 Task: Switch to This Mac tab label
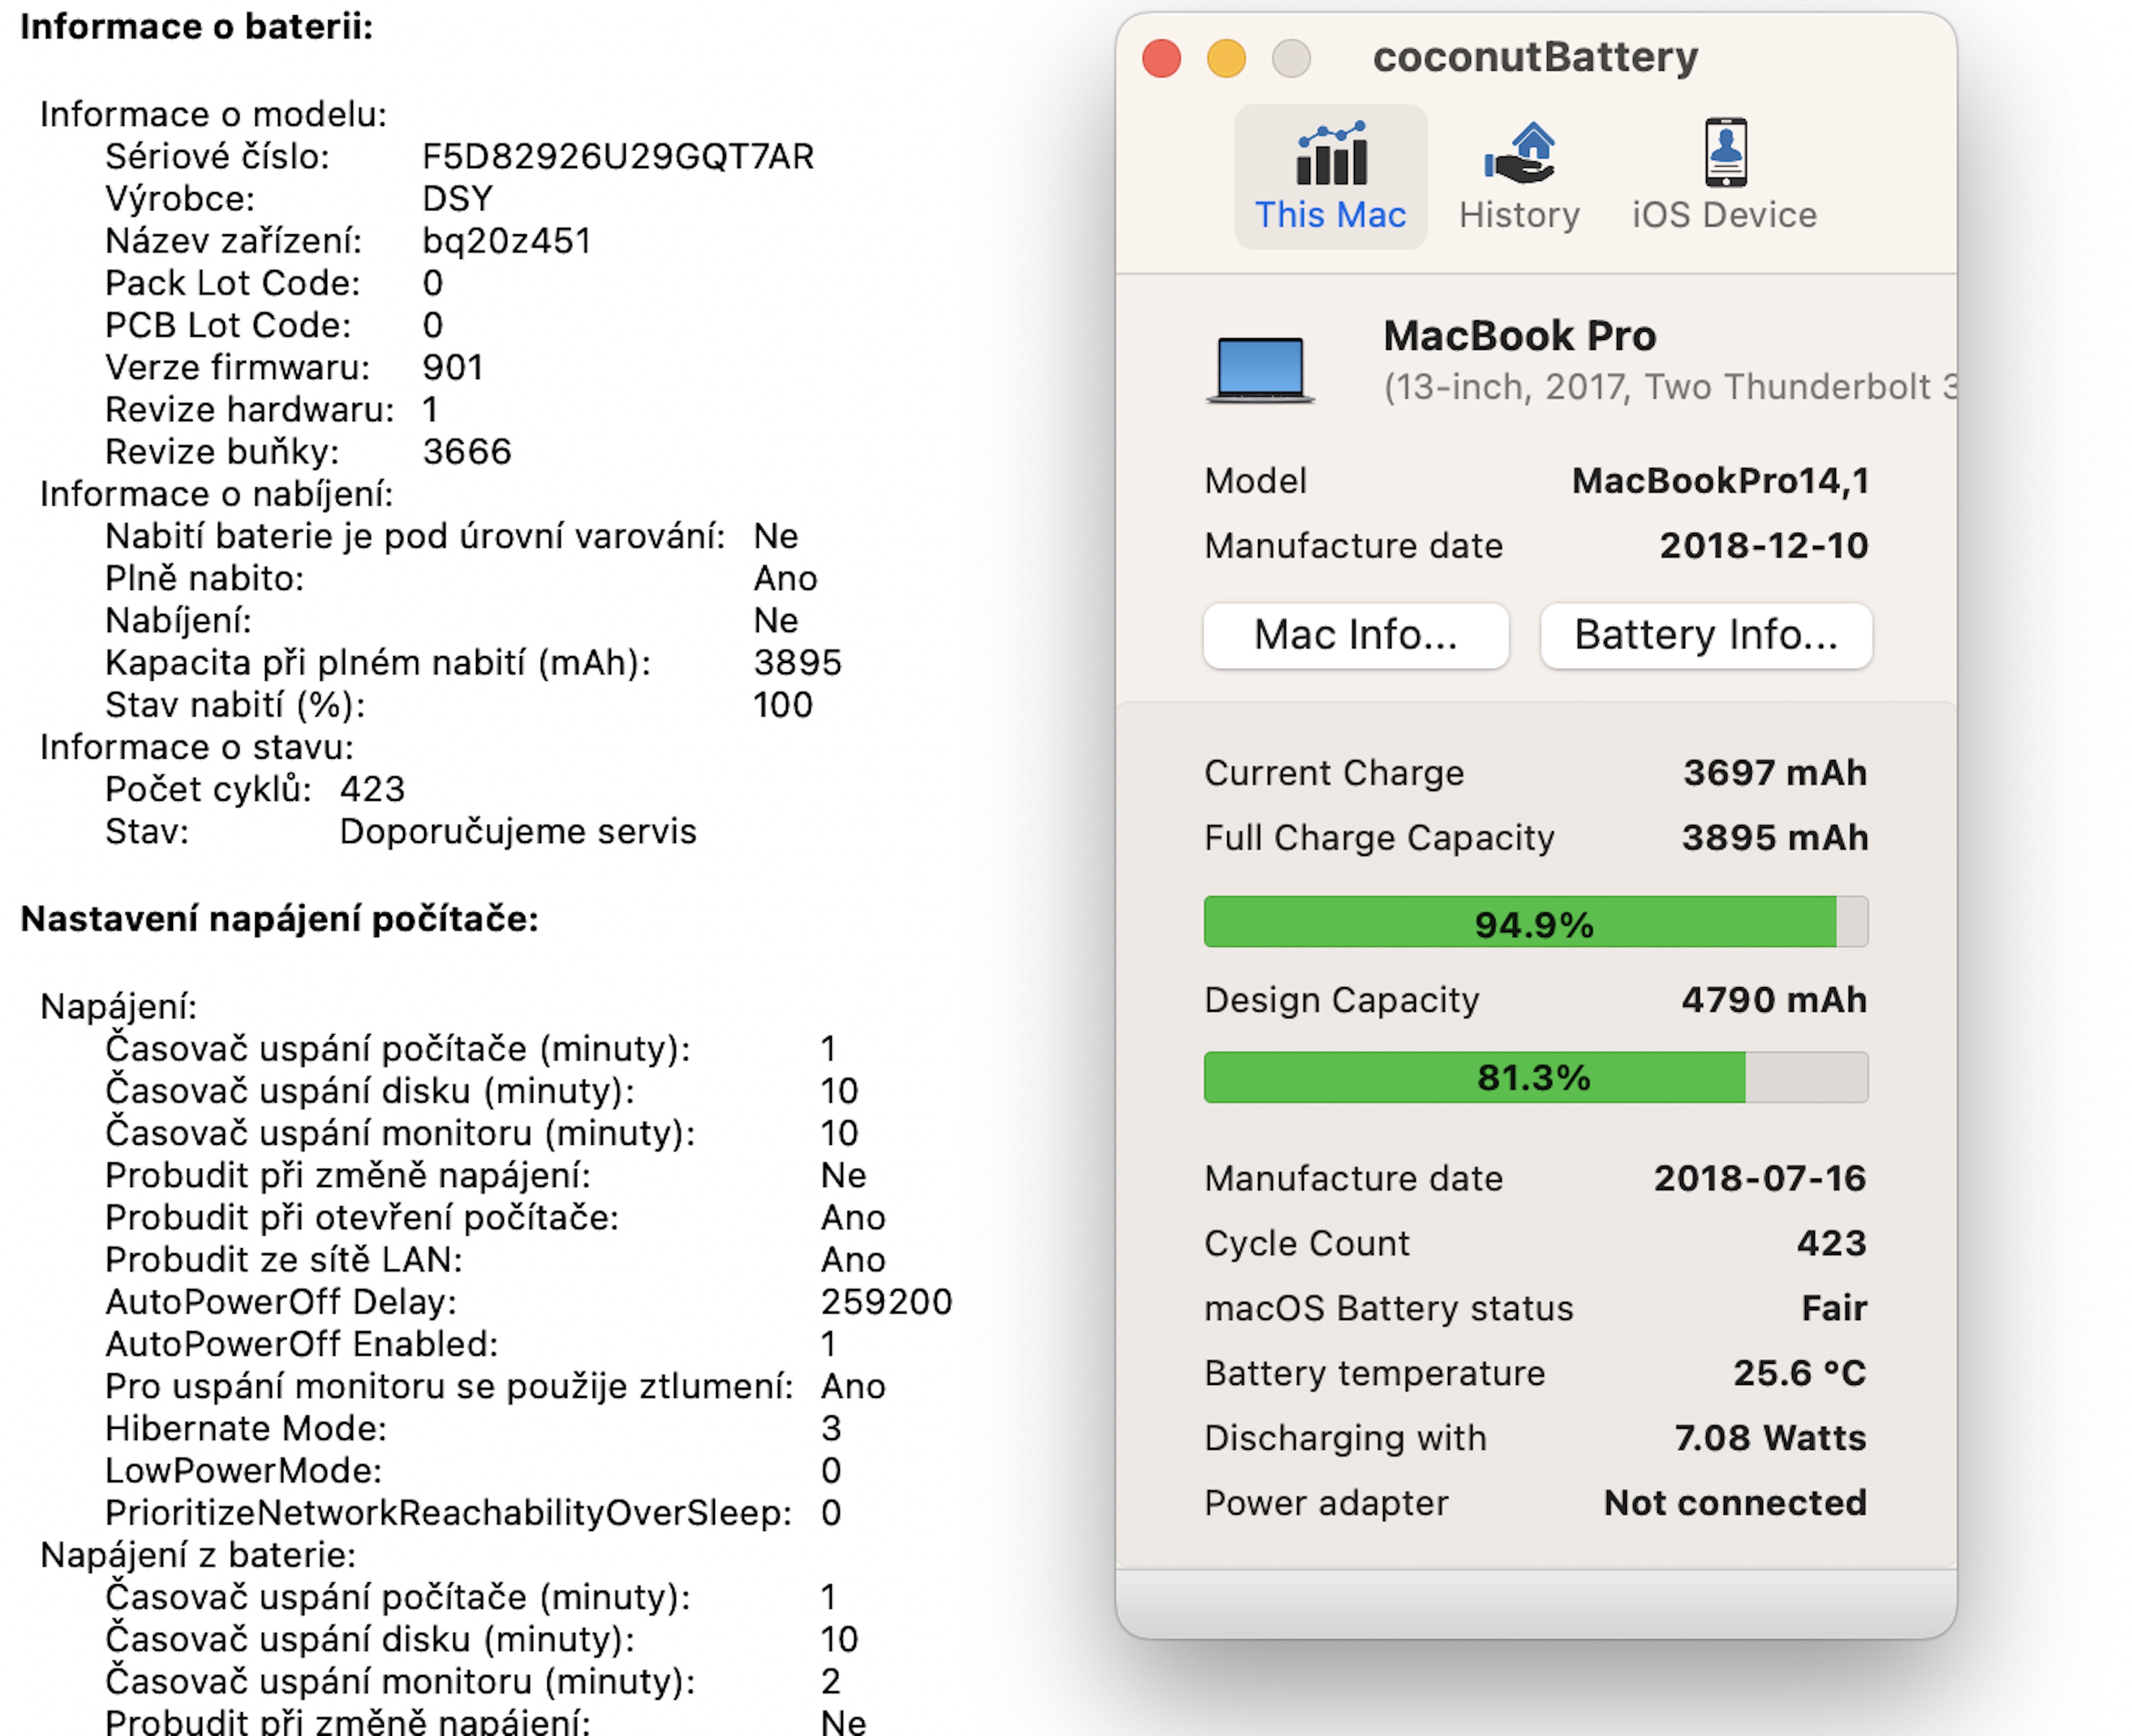(x=1330, y=215)
